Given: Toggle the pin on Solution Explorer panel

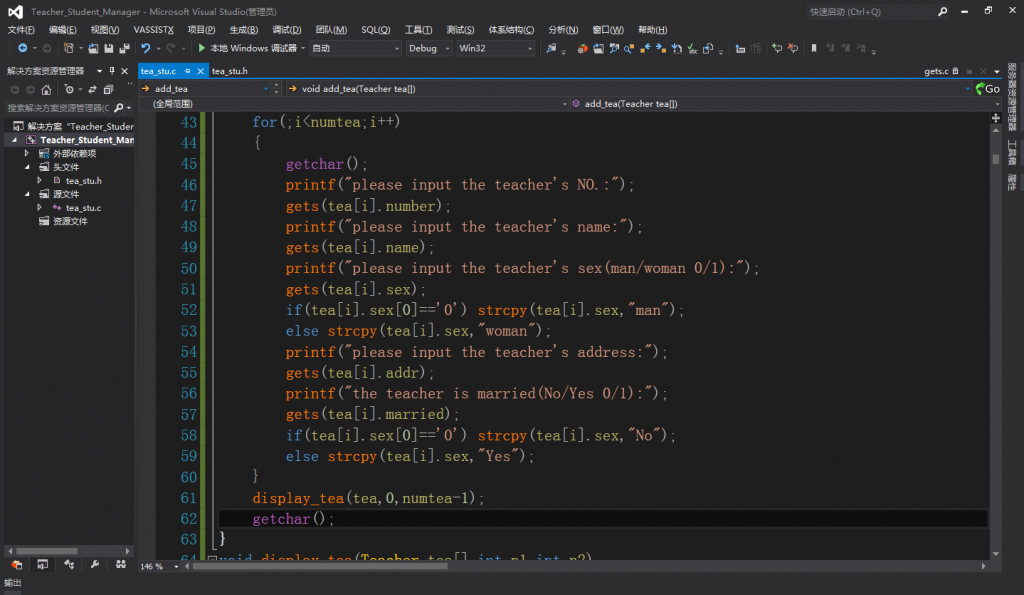Looking at the screenshot, I should point(111,71).
